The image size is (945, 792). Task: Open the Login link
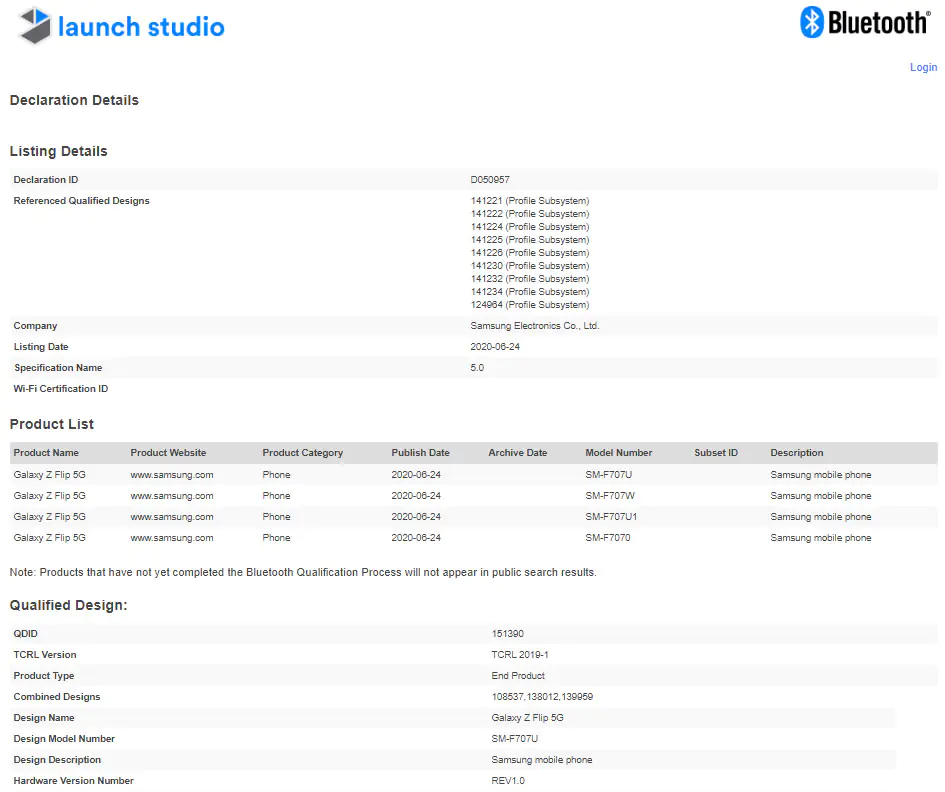(923, 67)
